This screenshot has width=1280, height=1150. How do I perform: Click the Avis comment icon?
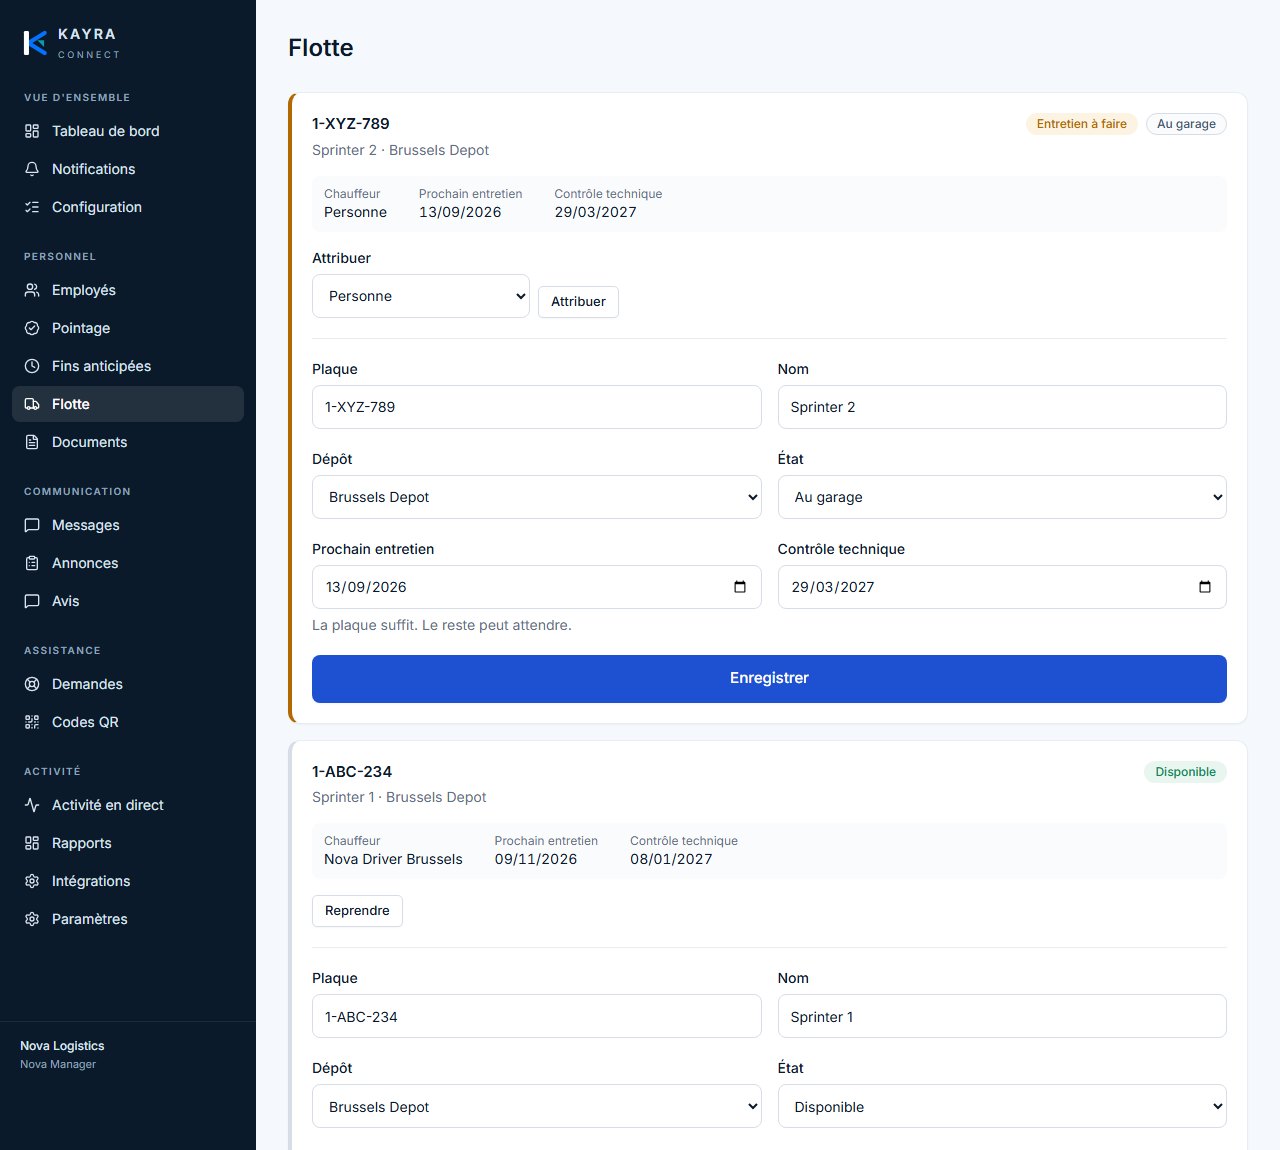coord(32,601)
